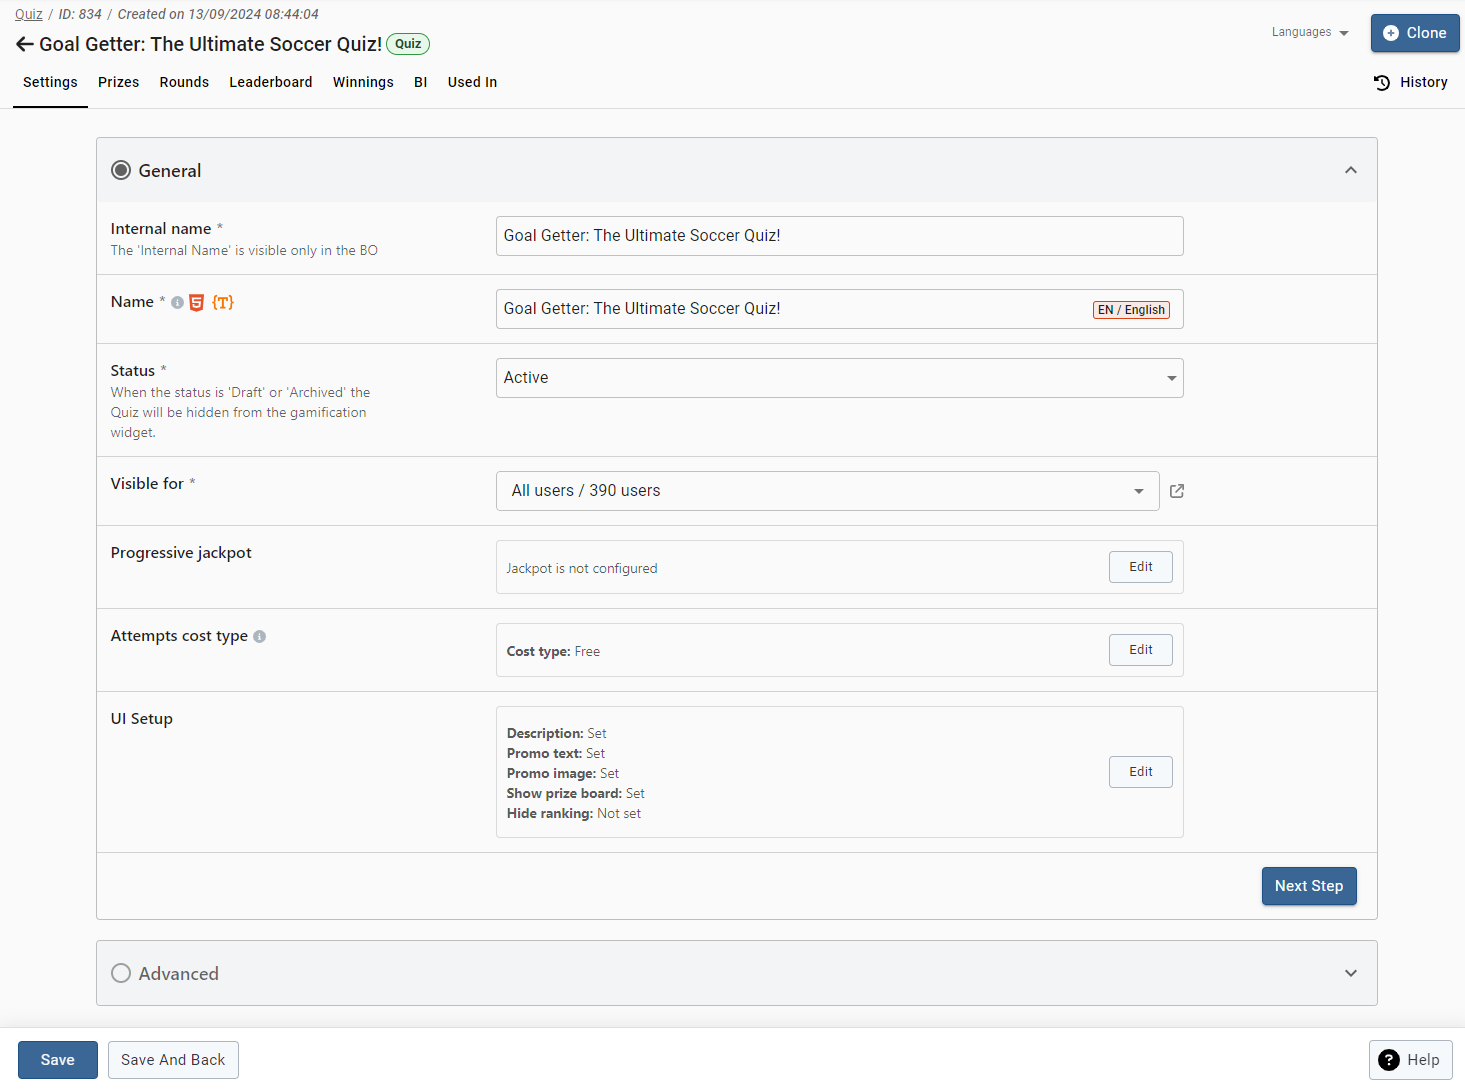This screenshot has width=1465, height=1089.
Task: Click the Internal name text field
Action: [x=839, y=236]
